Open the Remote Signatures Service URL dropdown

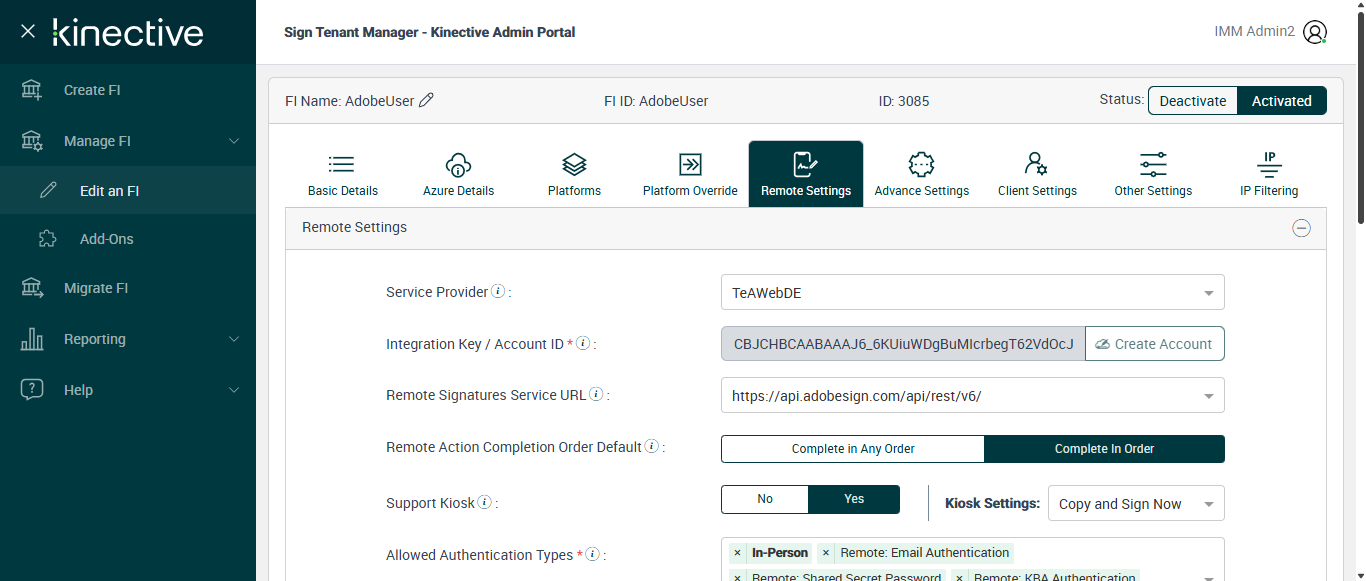coord(972,395)
